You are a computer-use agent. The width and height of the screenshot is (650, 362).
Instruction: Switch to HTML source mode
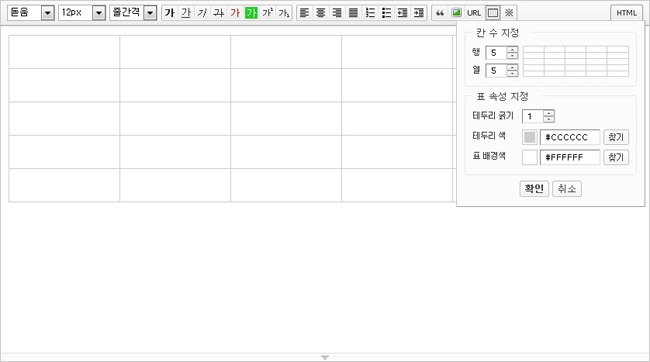click(626, 13)
